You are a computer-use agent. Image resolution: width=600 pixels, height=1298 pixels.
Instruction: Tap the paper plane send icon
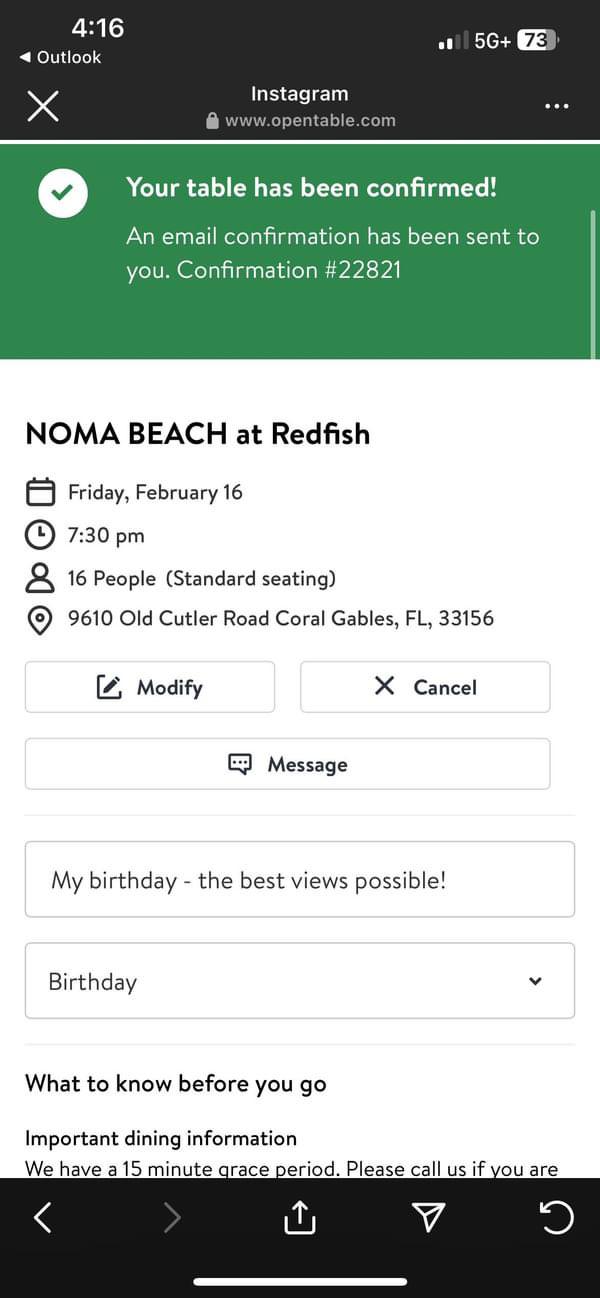tap(428, 1217)
